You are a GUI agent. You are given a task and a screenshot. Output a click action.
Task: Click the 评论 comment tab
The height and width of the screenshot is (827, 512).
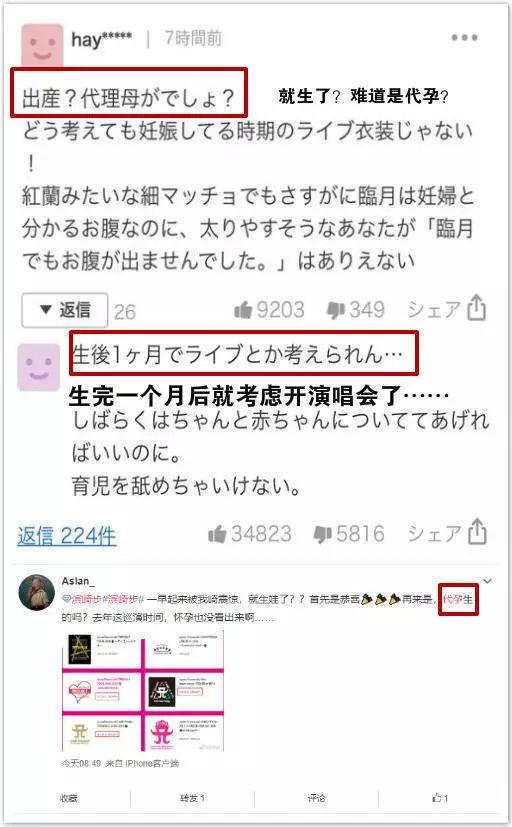pyautogui.click(x=316, y=798)
